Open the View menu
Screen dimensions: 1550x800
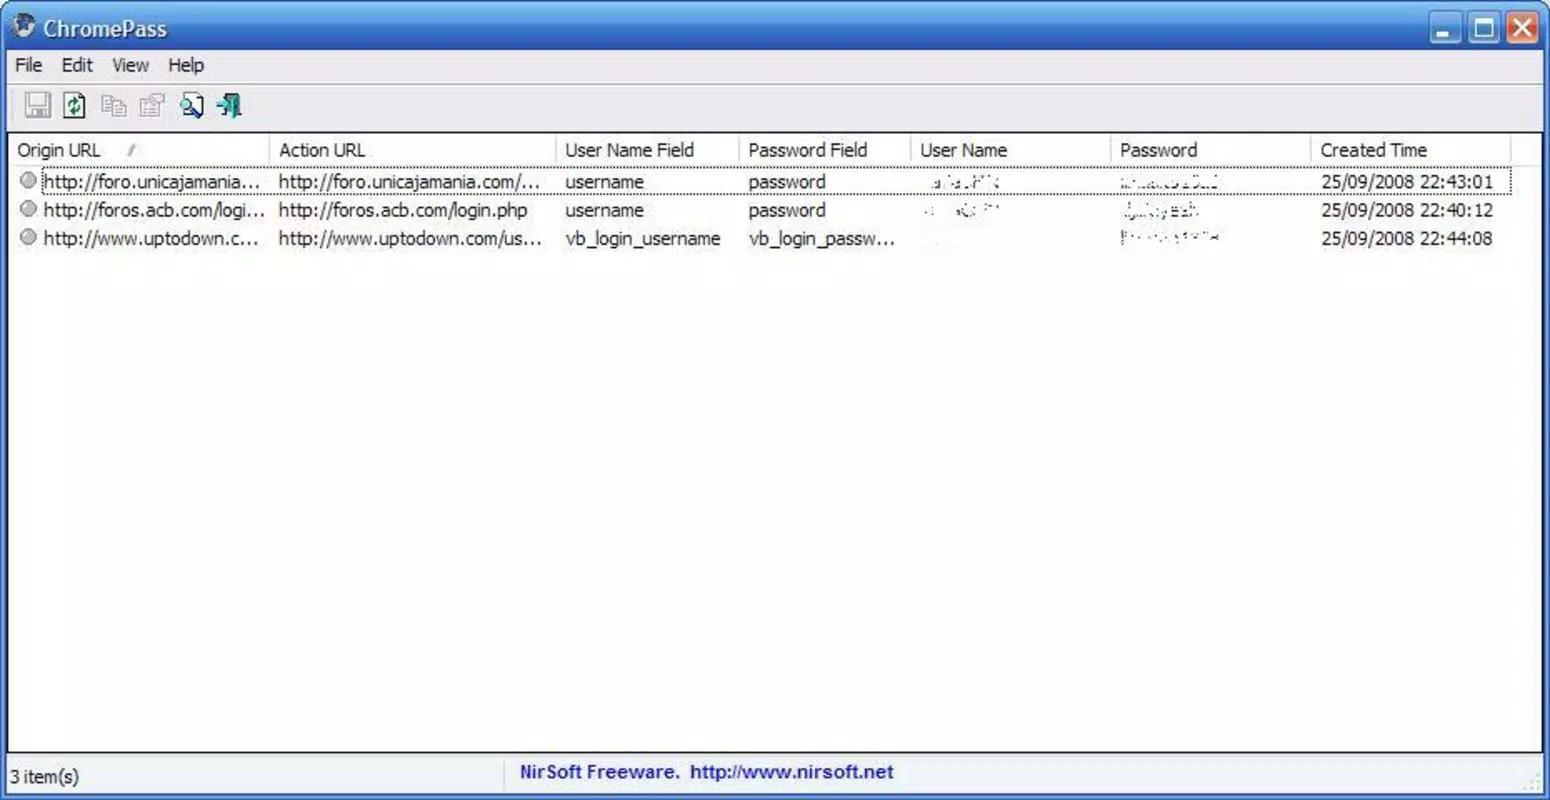130,65
